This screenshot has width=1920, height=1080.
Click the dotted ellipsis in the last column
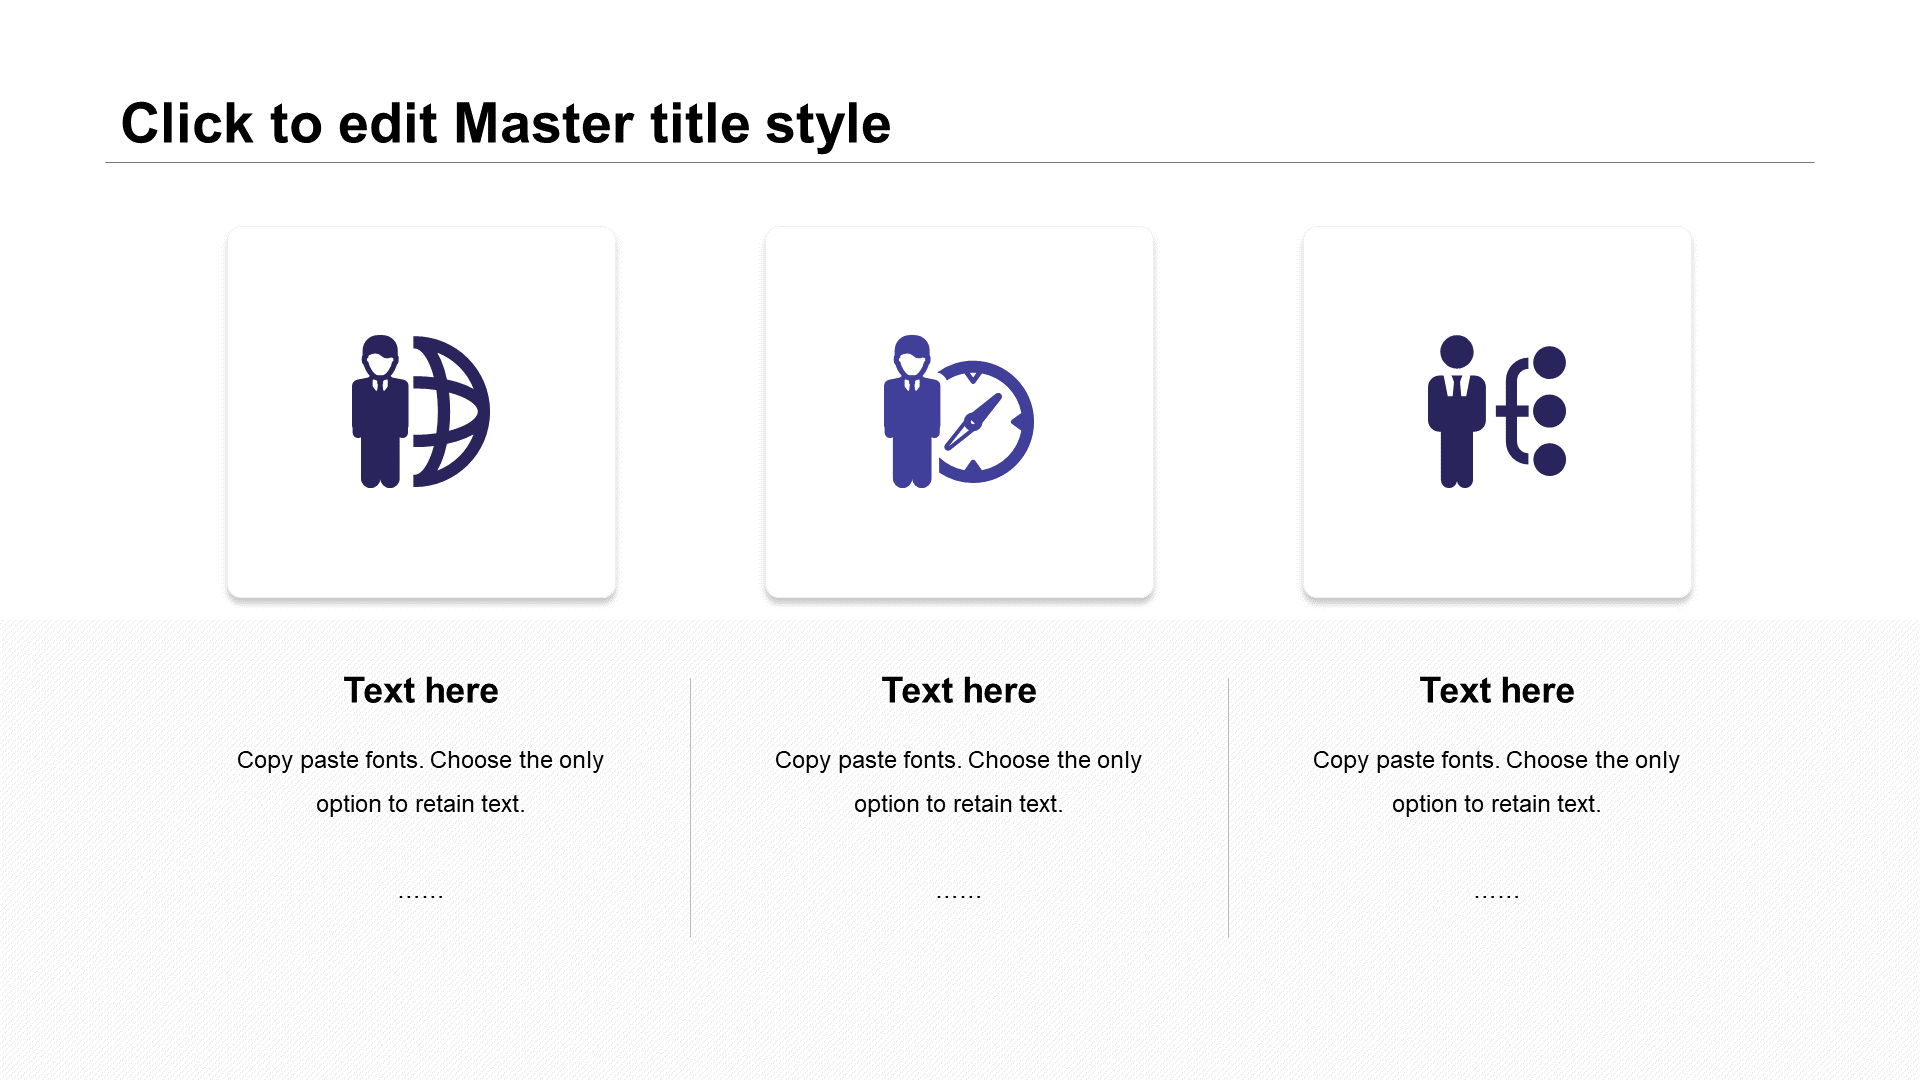point(1497,896)
